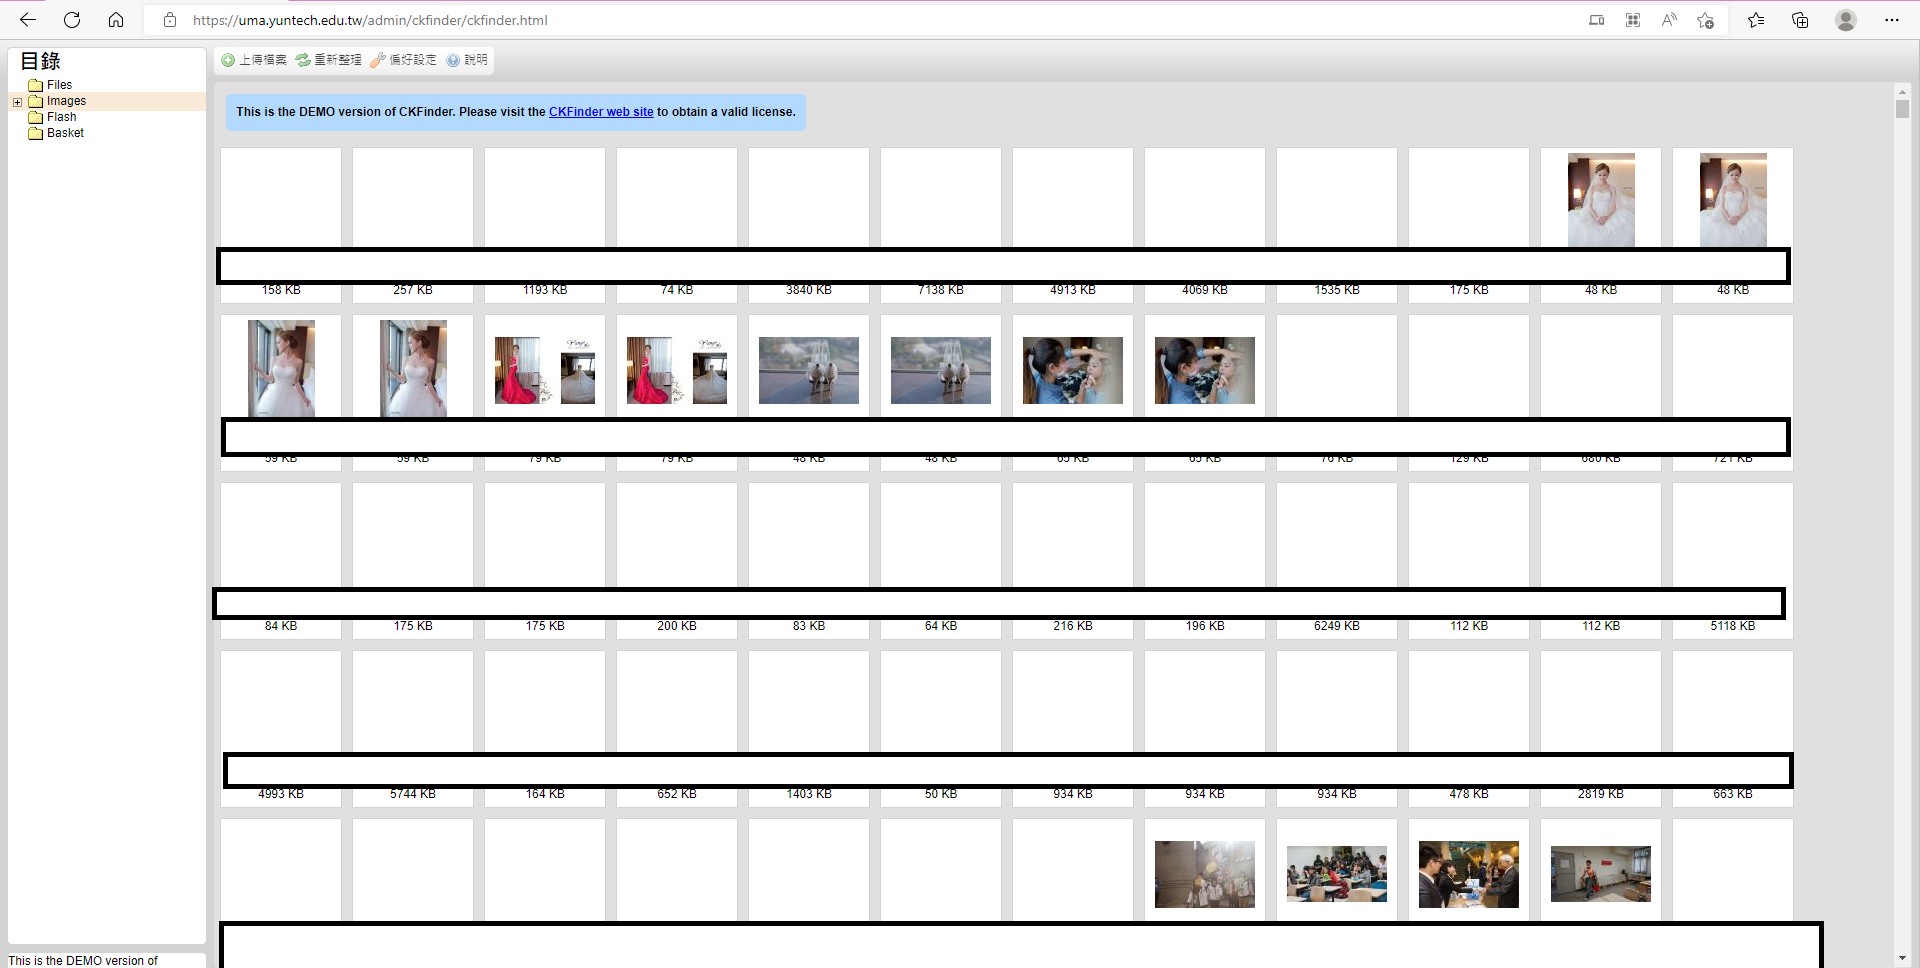Select the file sized 1193 KB
1920x968 pixels.
545,225
